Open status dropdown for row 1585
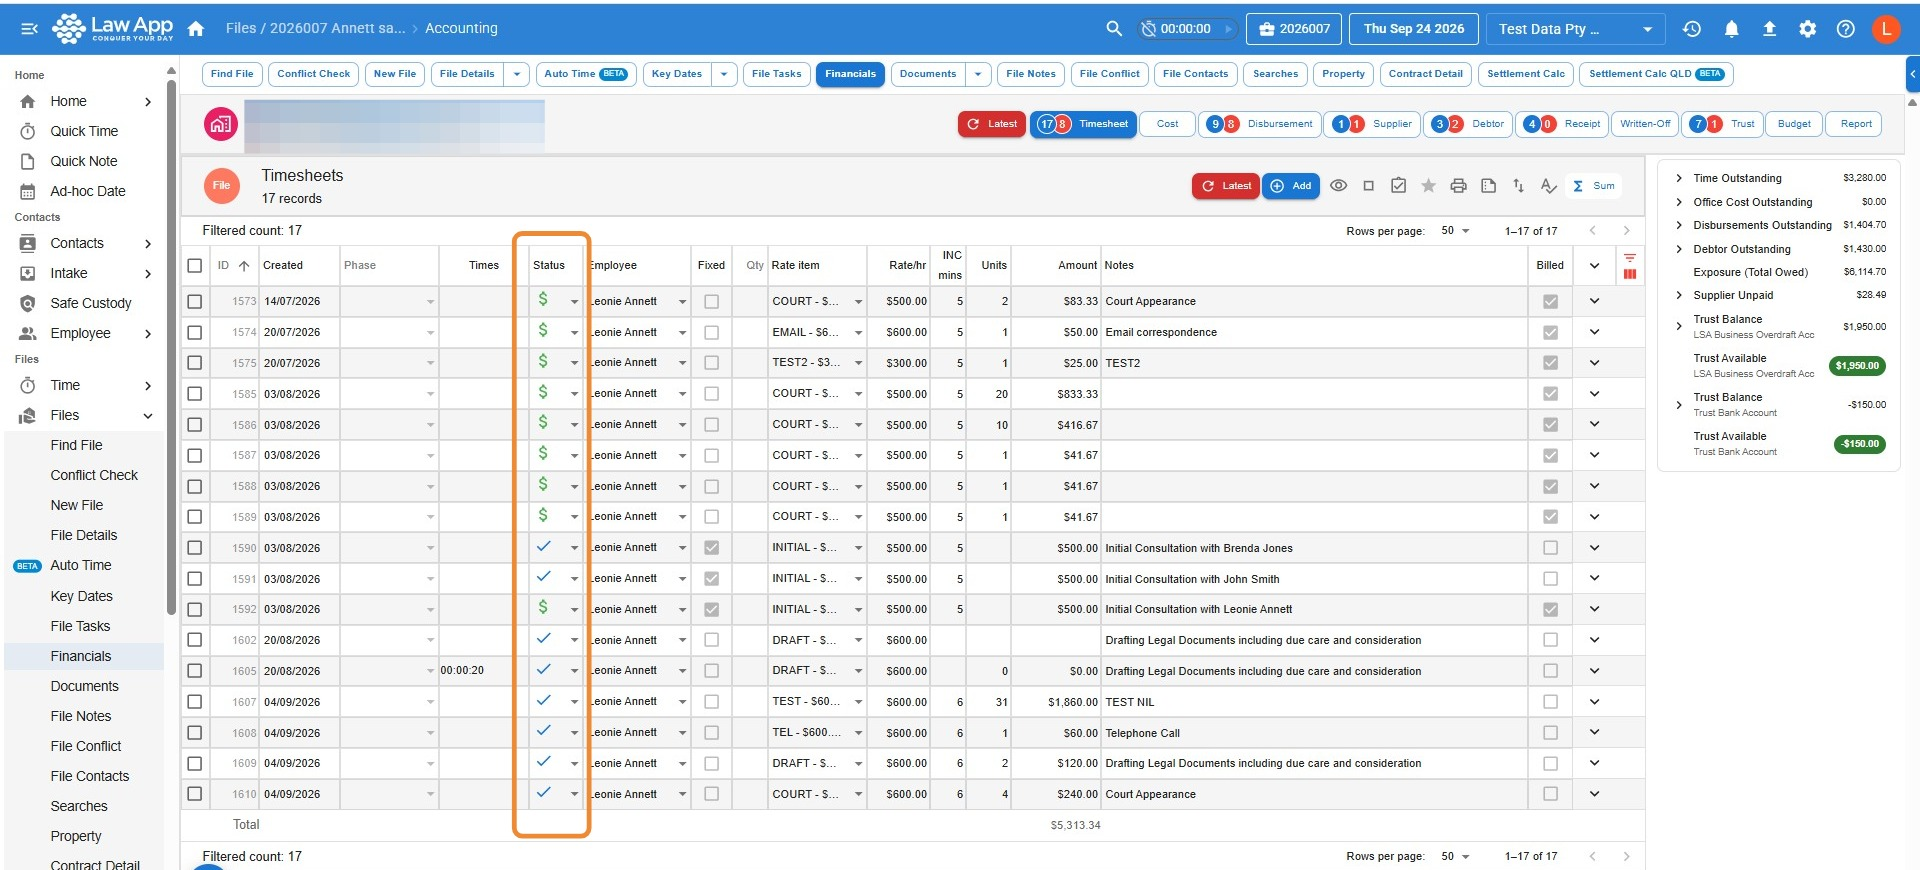1920x870 pixels. 574,394
